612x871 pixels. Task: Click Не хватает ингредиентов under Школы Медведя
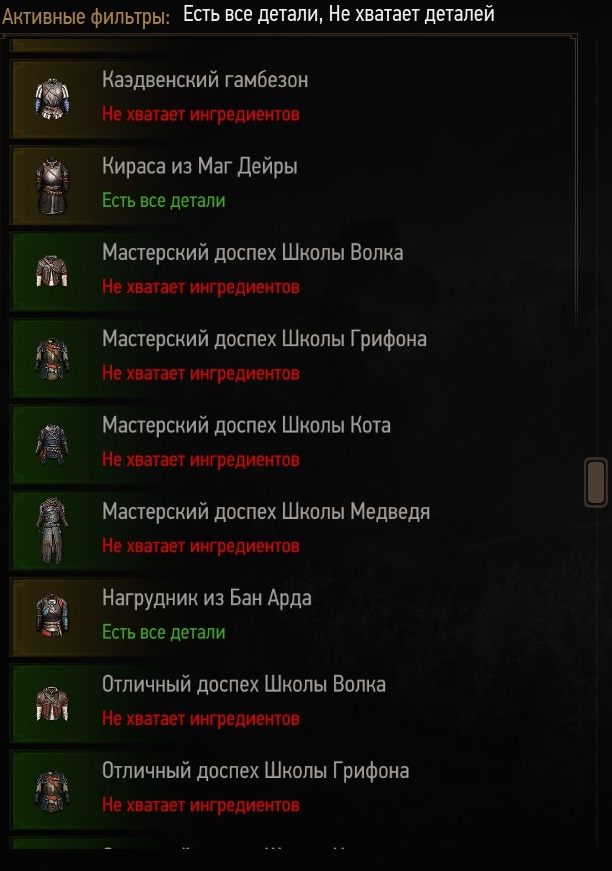coord(200,546)
